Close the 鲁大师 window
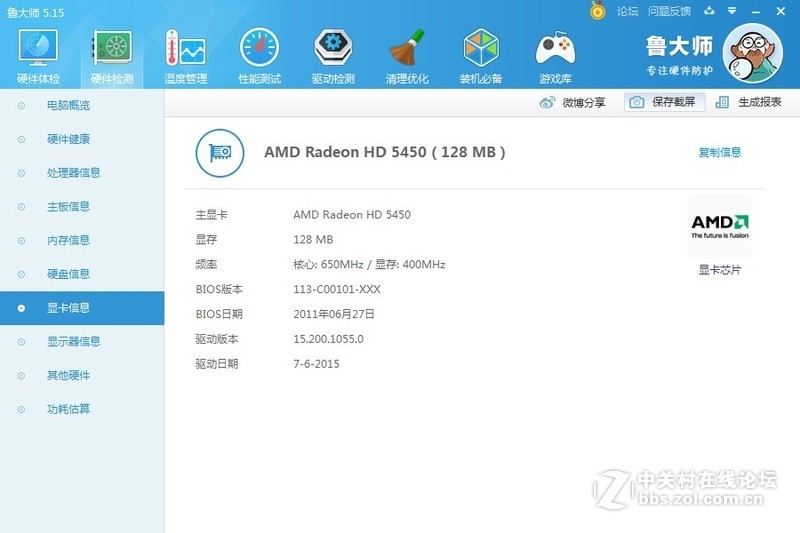Viewport: 800px width, 533px height. (781, 11)
